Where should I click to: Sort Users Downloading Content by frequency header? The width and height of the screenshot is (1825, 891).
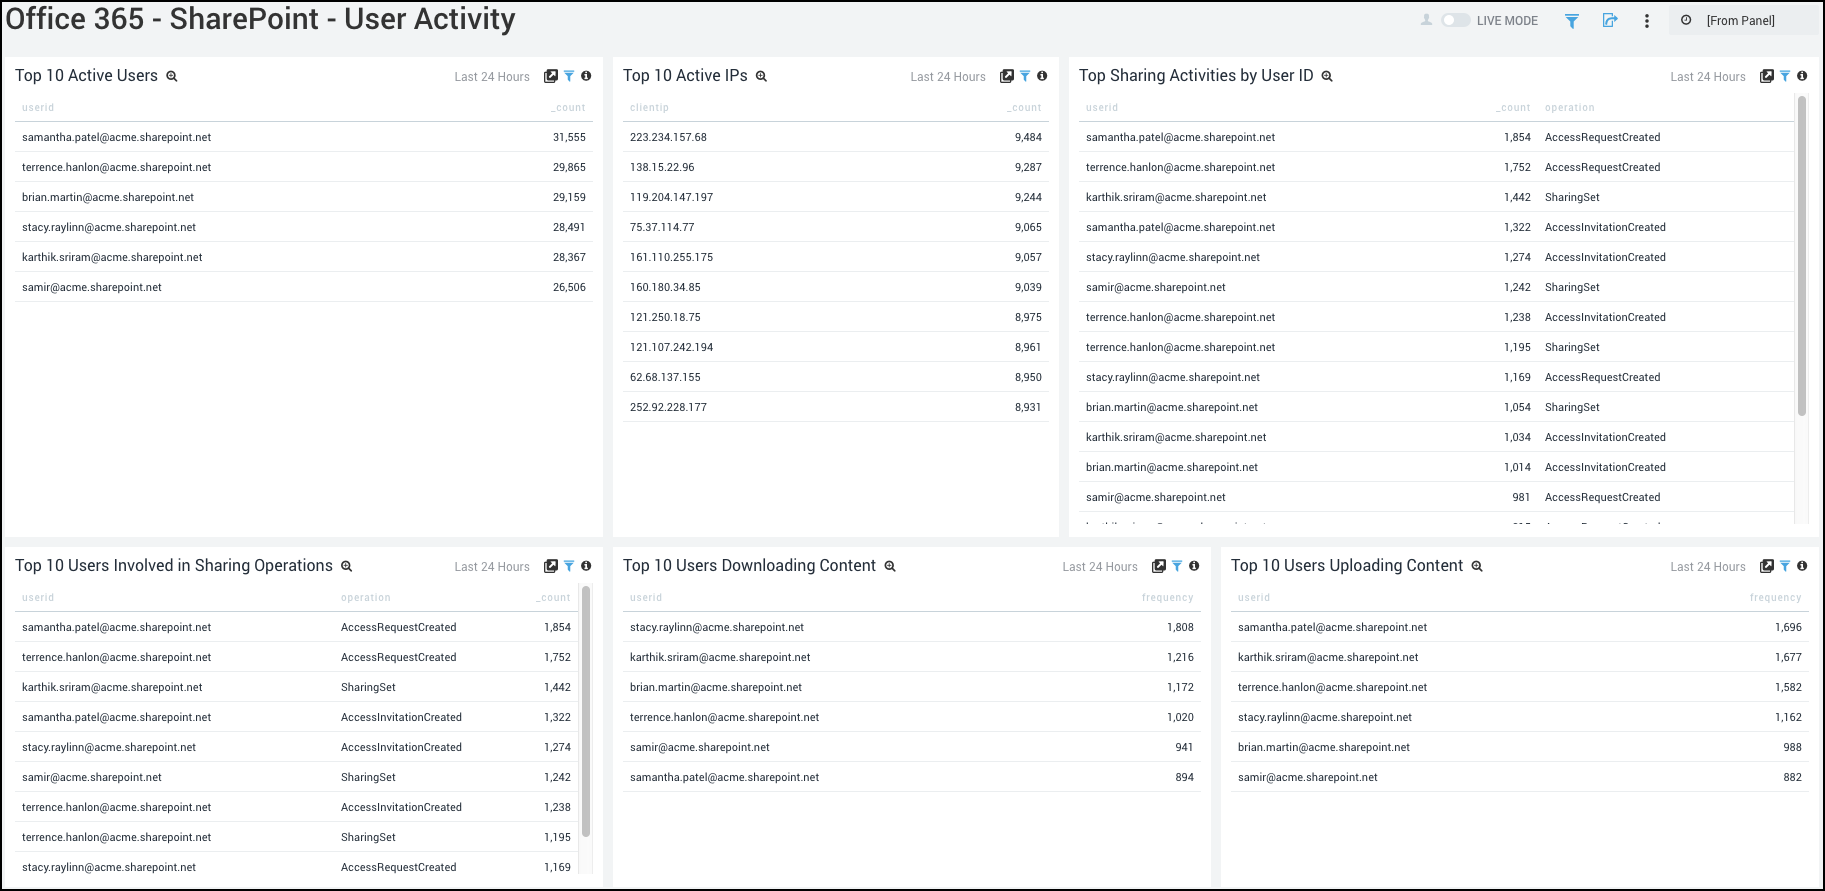point(1167,598)
